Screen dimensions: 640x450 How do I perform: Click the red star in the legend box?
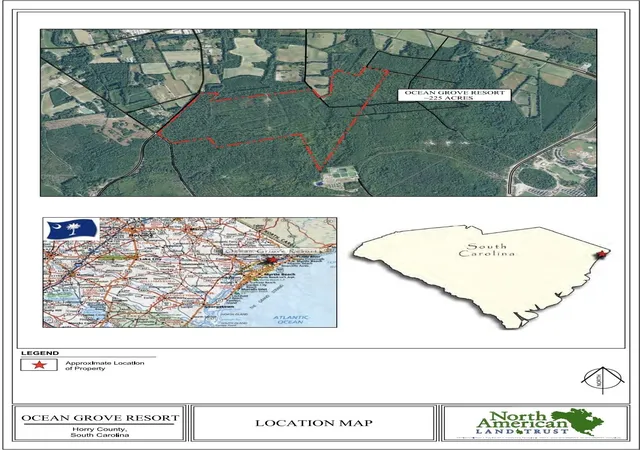pyautogui.click(x=39, y=365)
